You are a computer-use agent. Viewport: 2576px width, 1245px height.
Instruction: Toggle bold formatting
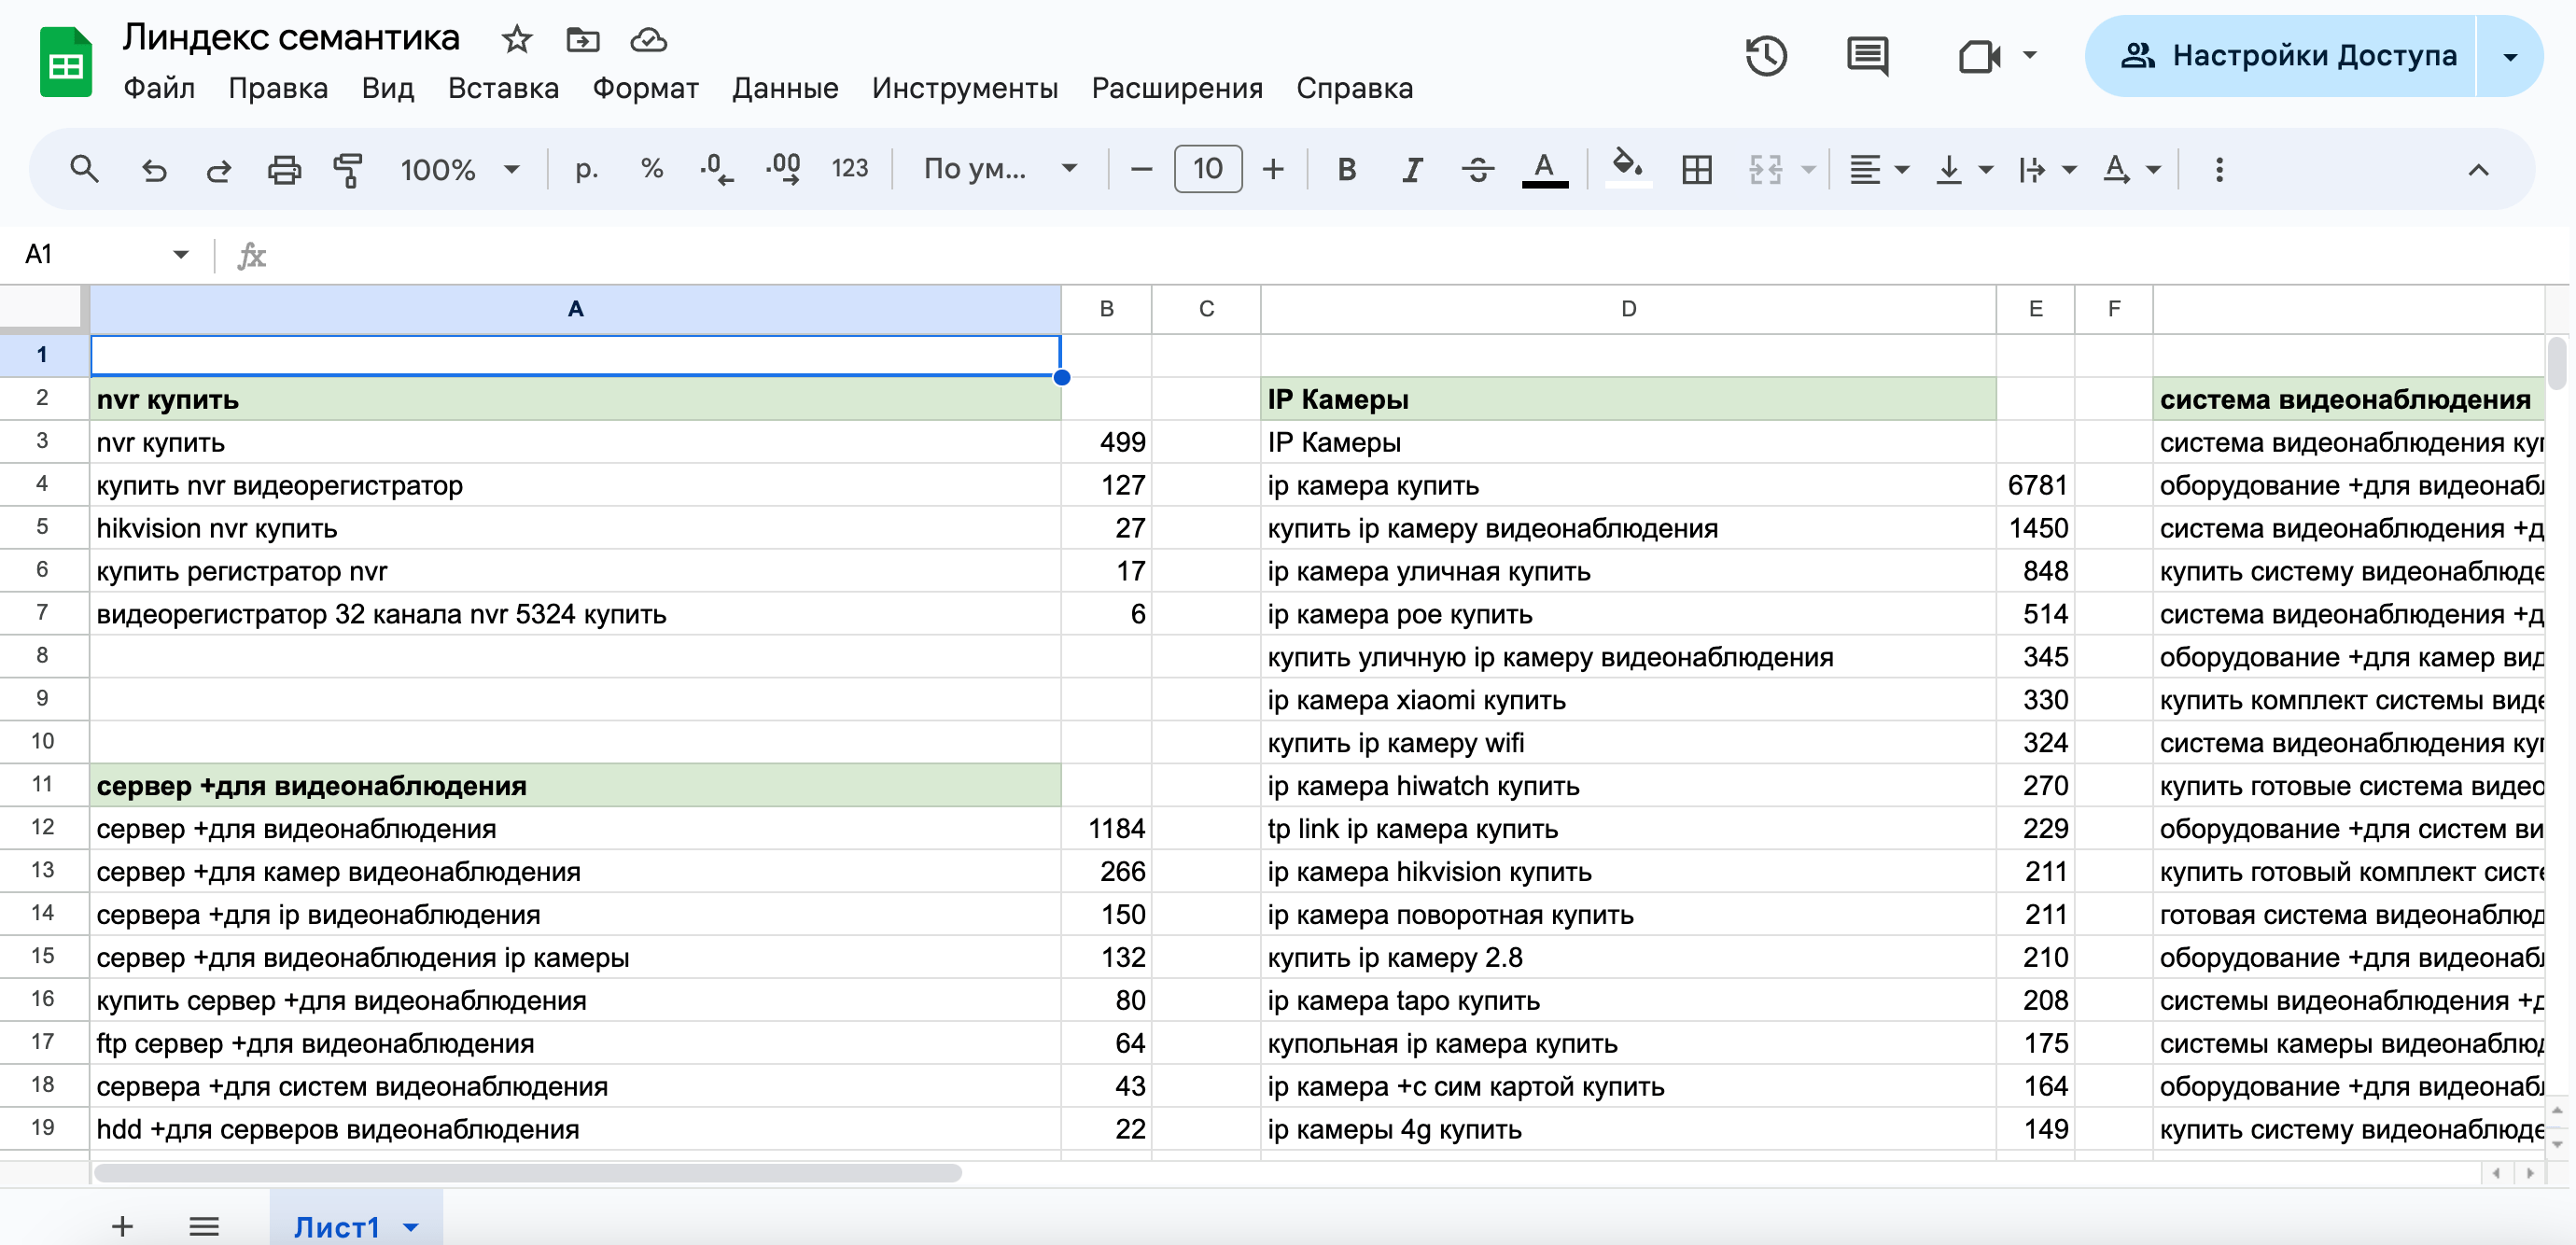coord(1347,169)
